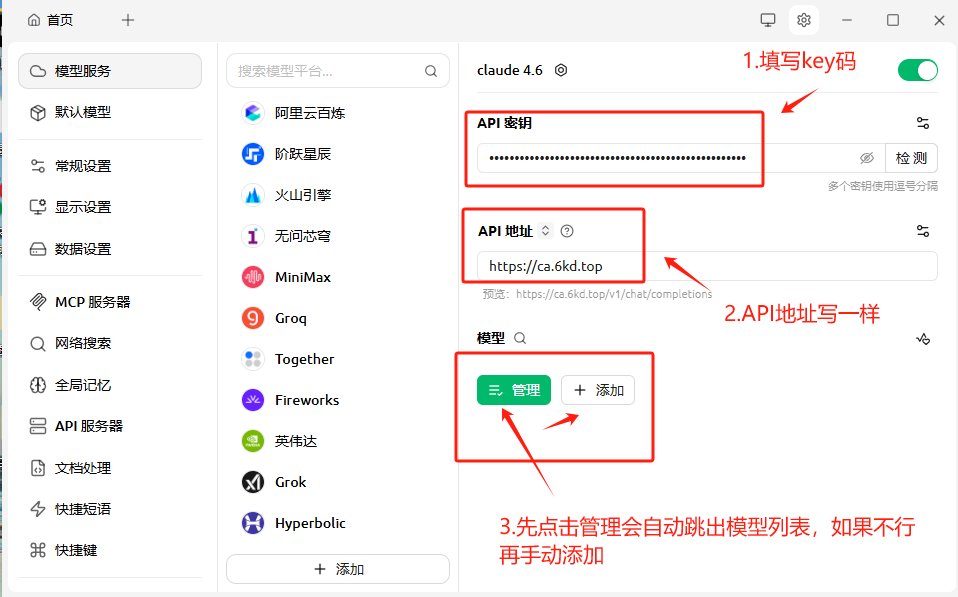Image resolution: width=958 pixels, height=597 pixels.
Task: Select the Grok provider
Action: coord(338,482)
